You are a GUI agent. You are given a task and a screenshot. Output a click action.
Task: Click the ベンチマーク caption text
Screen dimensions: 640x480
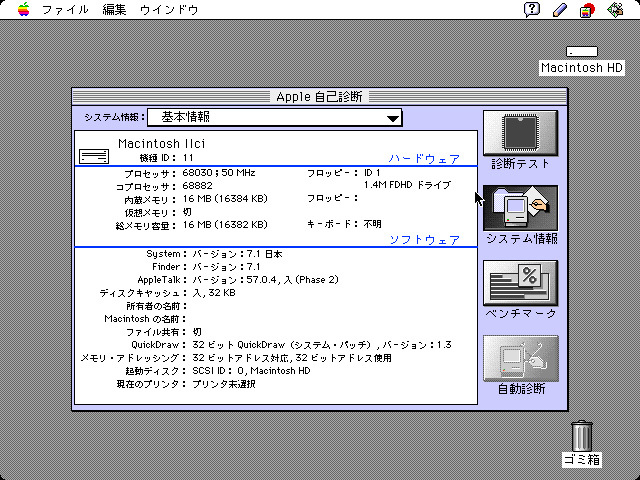pyautogui.click(x=521, y=313)
